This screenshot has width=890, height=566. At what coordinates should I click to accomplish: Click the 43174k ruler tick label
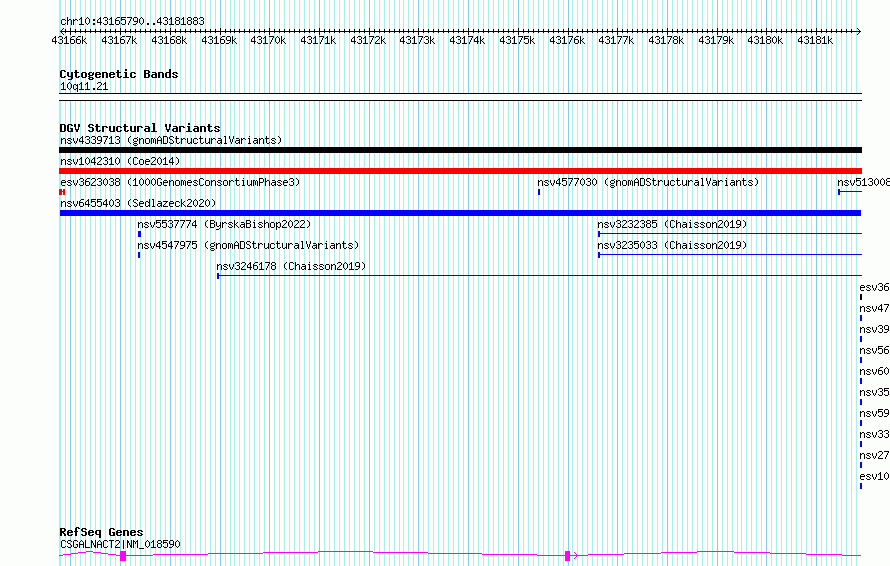467,40
